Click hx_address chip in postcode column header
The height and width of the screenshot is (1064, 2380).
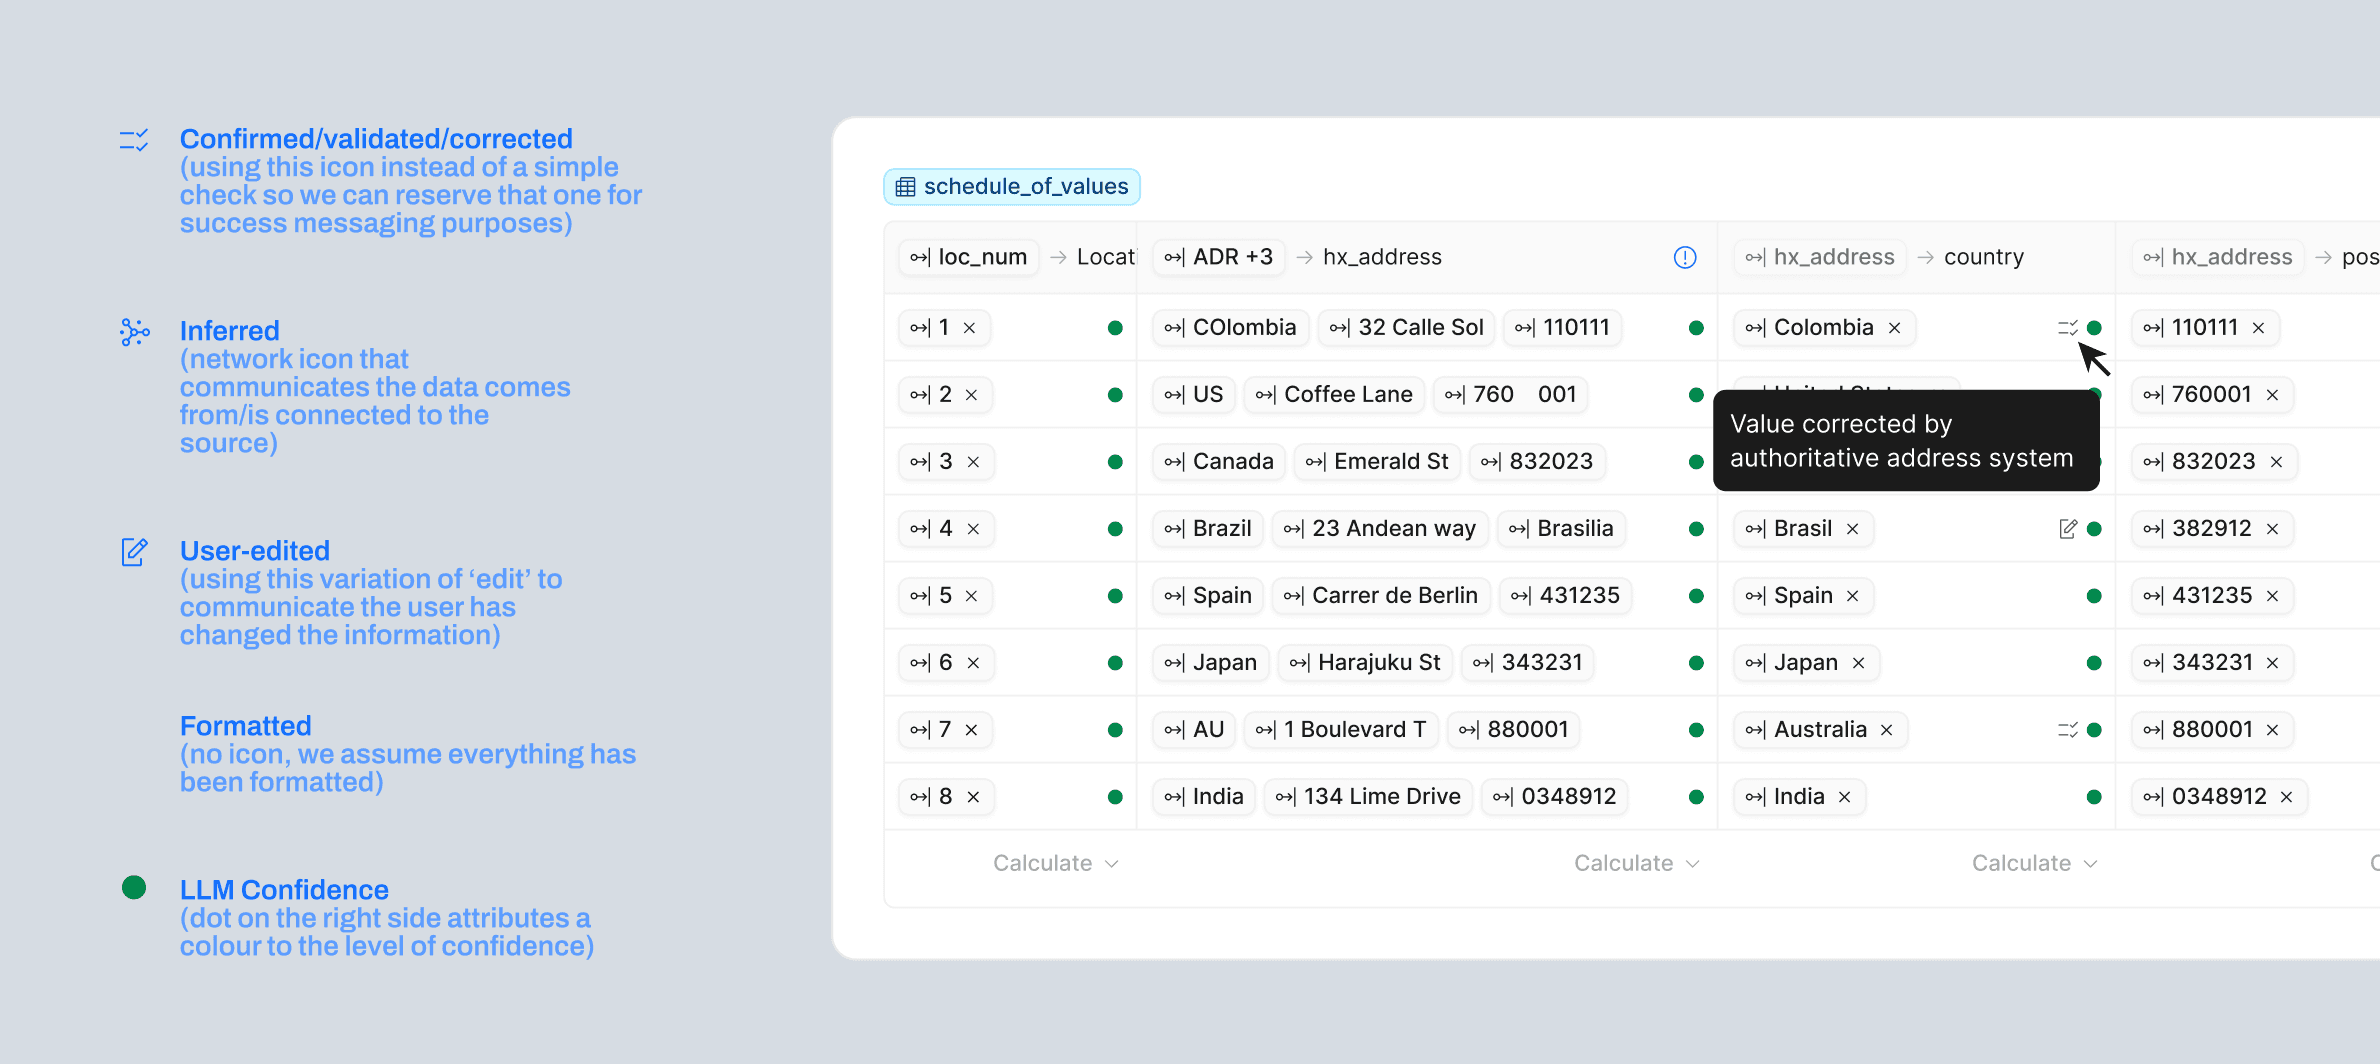(2218, 258)
